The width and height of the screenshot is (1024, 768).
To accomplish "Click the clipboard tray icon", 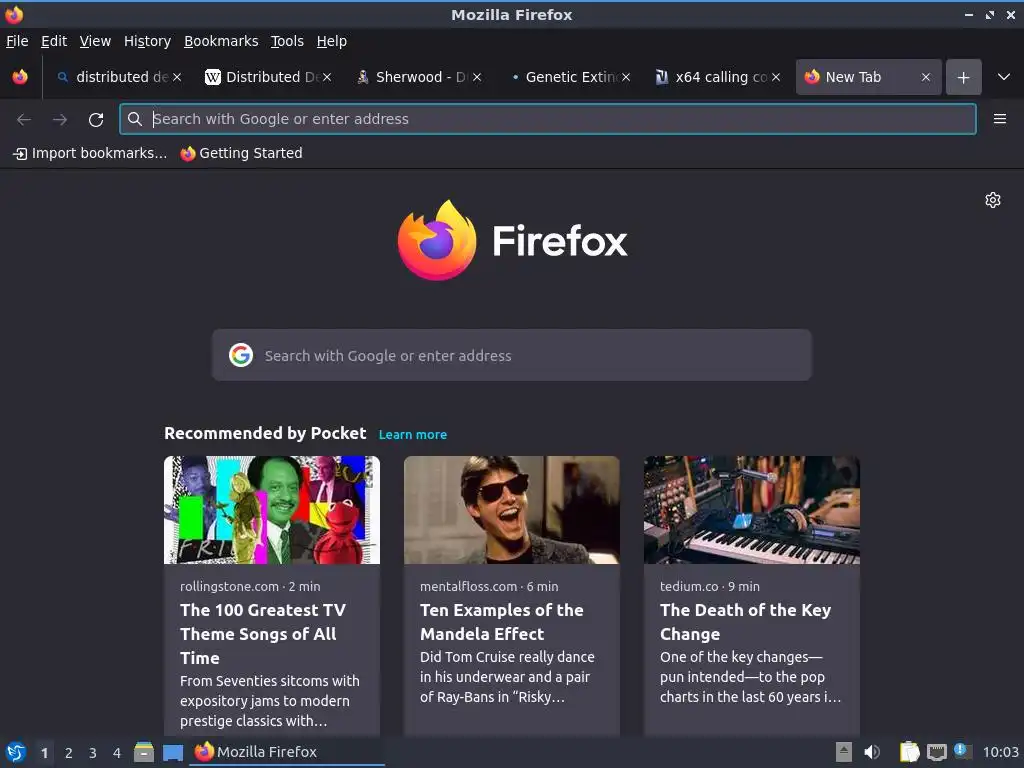I will [909, 752].
